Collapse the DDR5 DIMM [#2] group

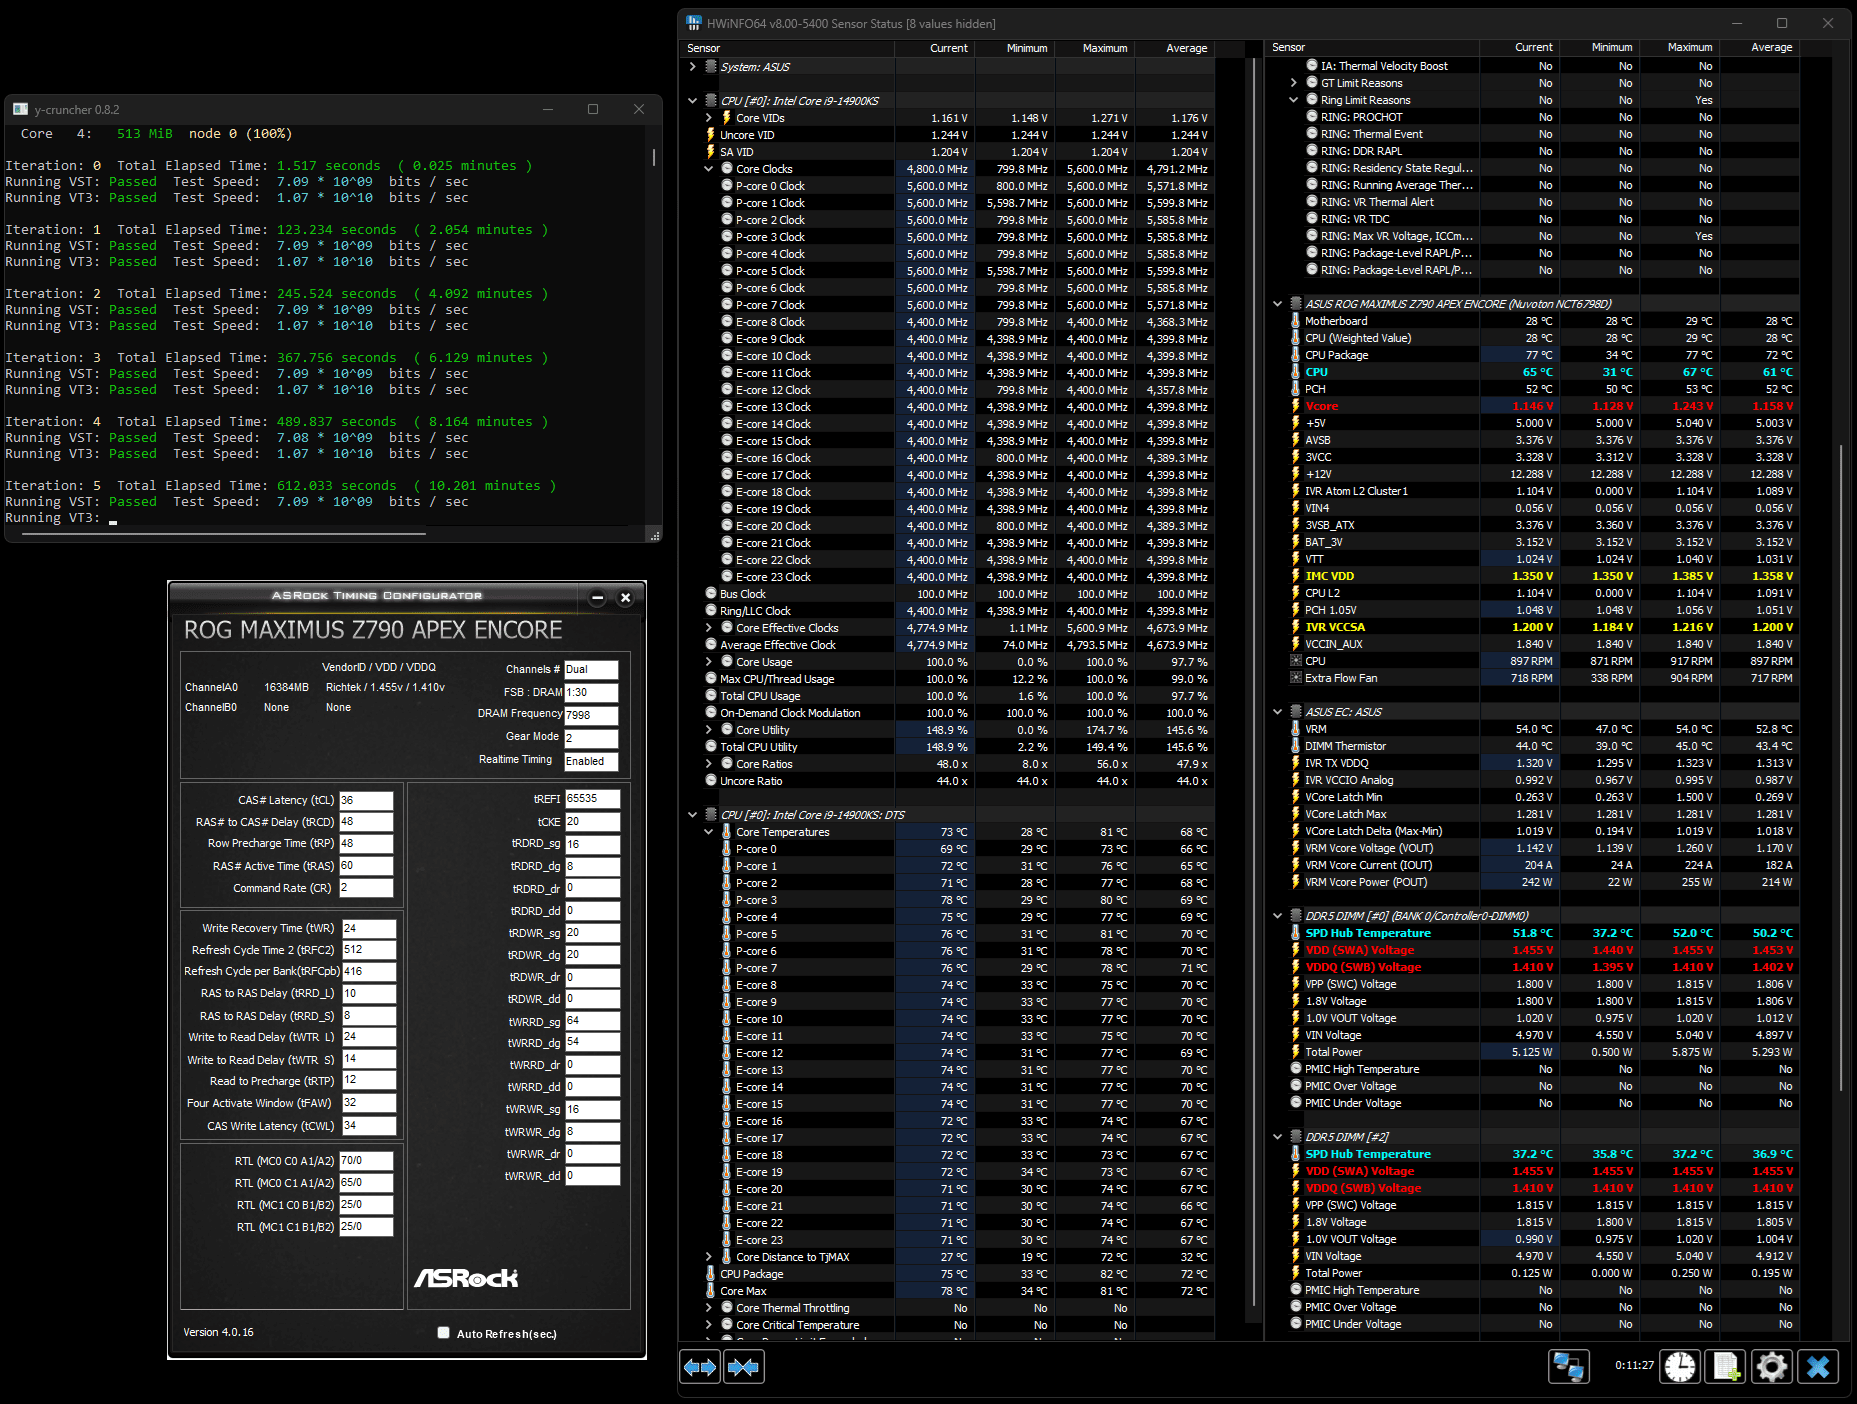[1277, 1137]
